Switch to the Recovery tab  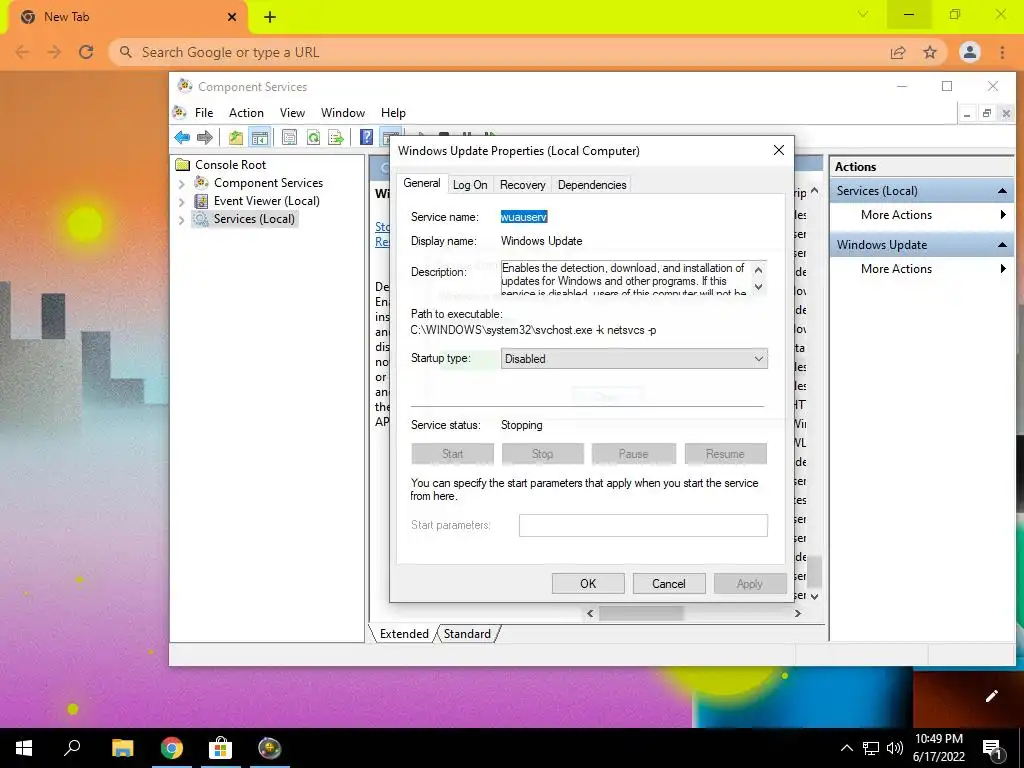522,185
